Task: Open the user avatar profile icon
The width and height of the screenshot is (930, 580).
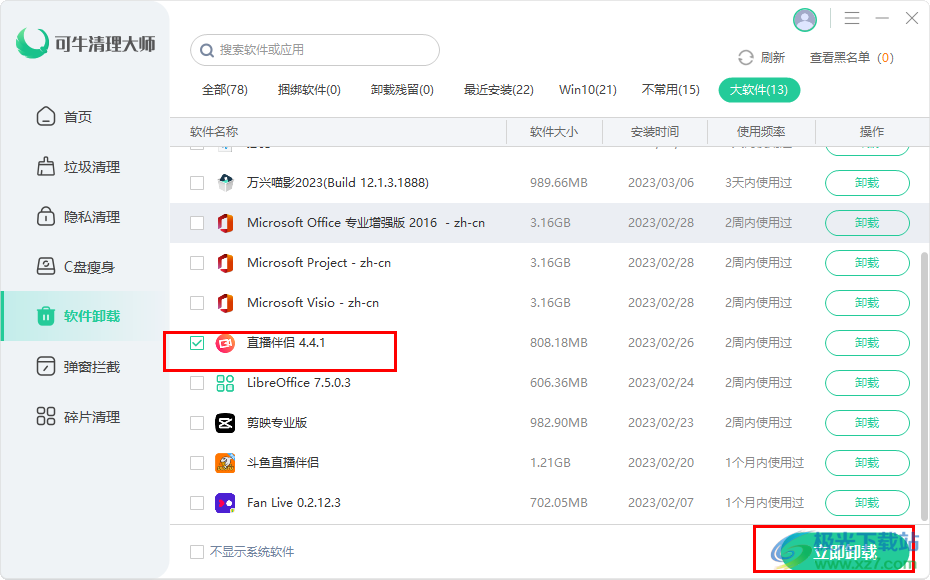Action: click(805, 20)
